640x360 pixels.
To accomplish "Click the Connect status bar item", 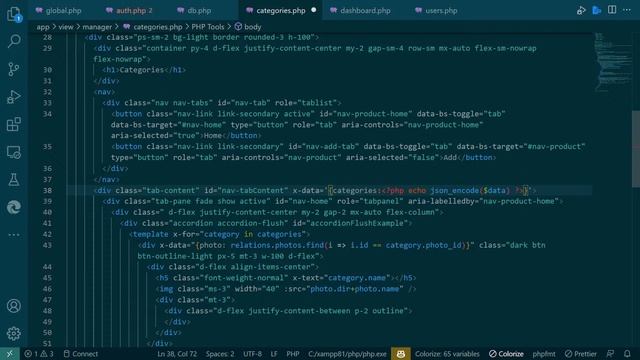I will 81,354.
